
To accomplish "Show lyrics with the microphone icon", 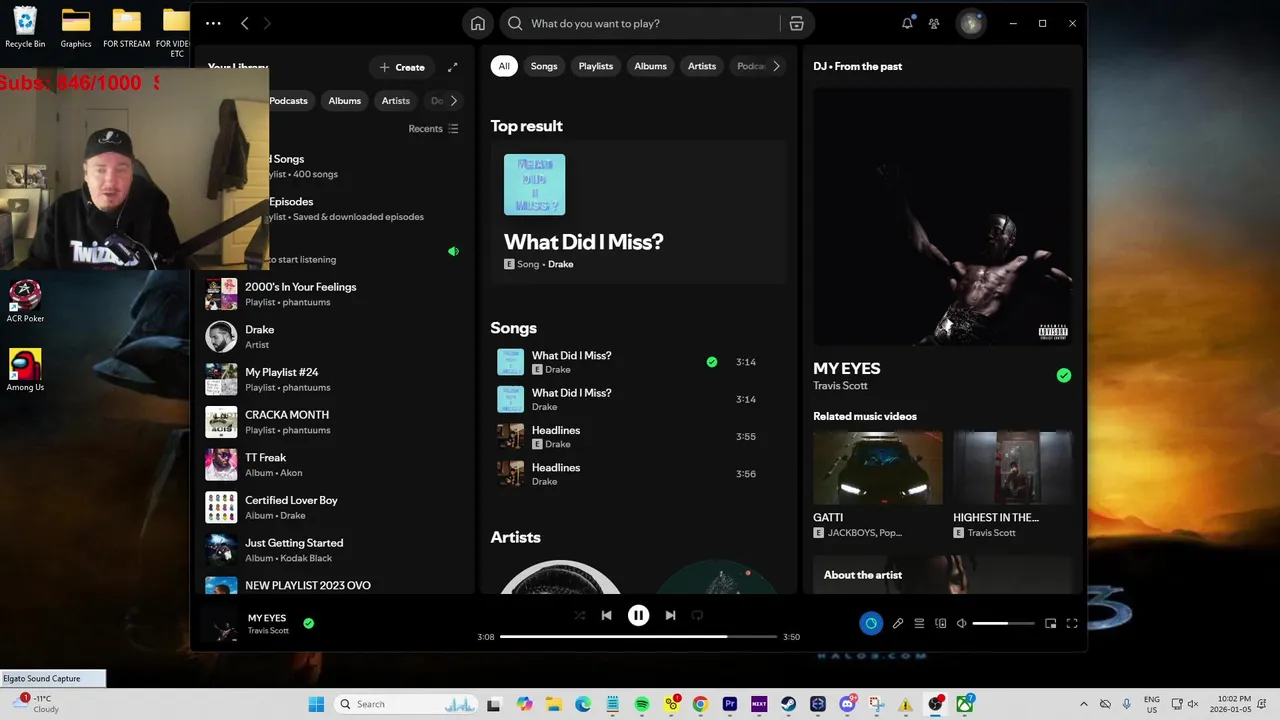I will tap(898, 623).
